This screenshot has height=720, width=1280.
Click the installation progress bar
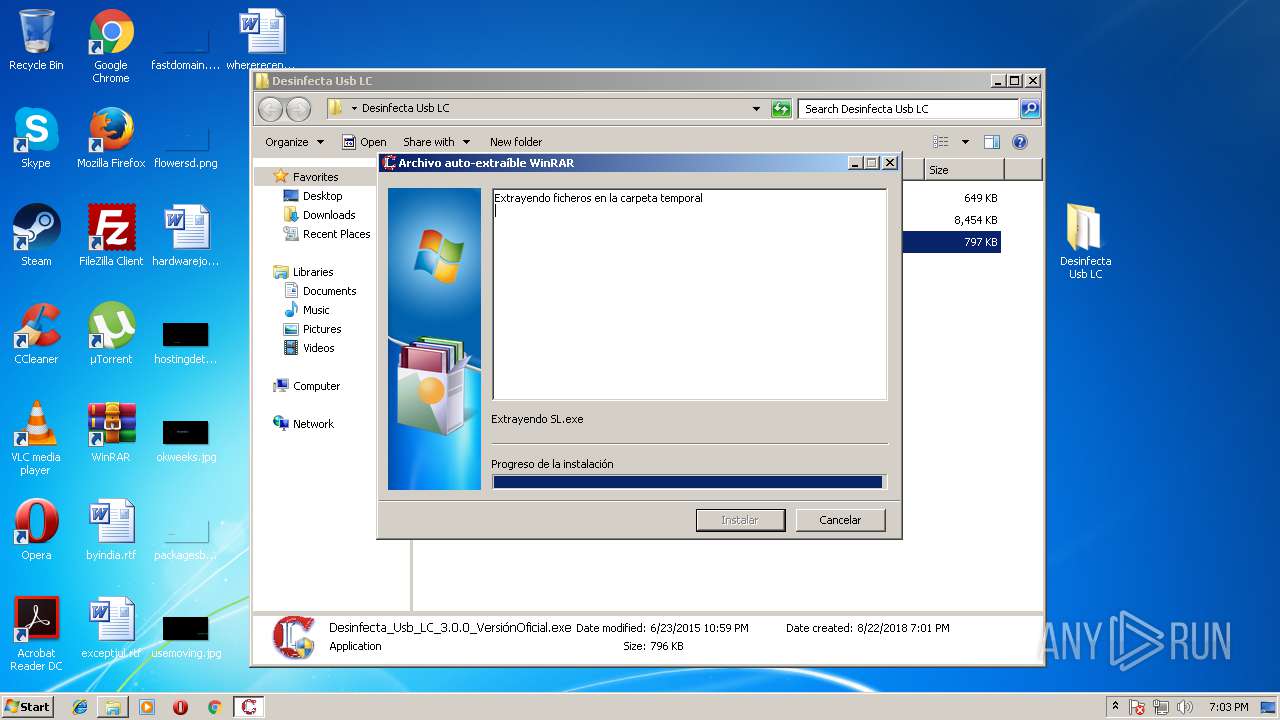(x=689, y=482)
